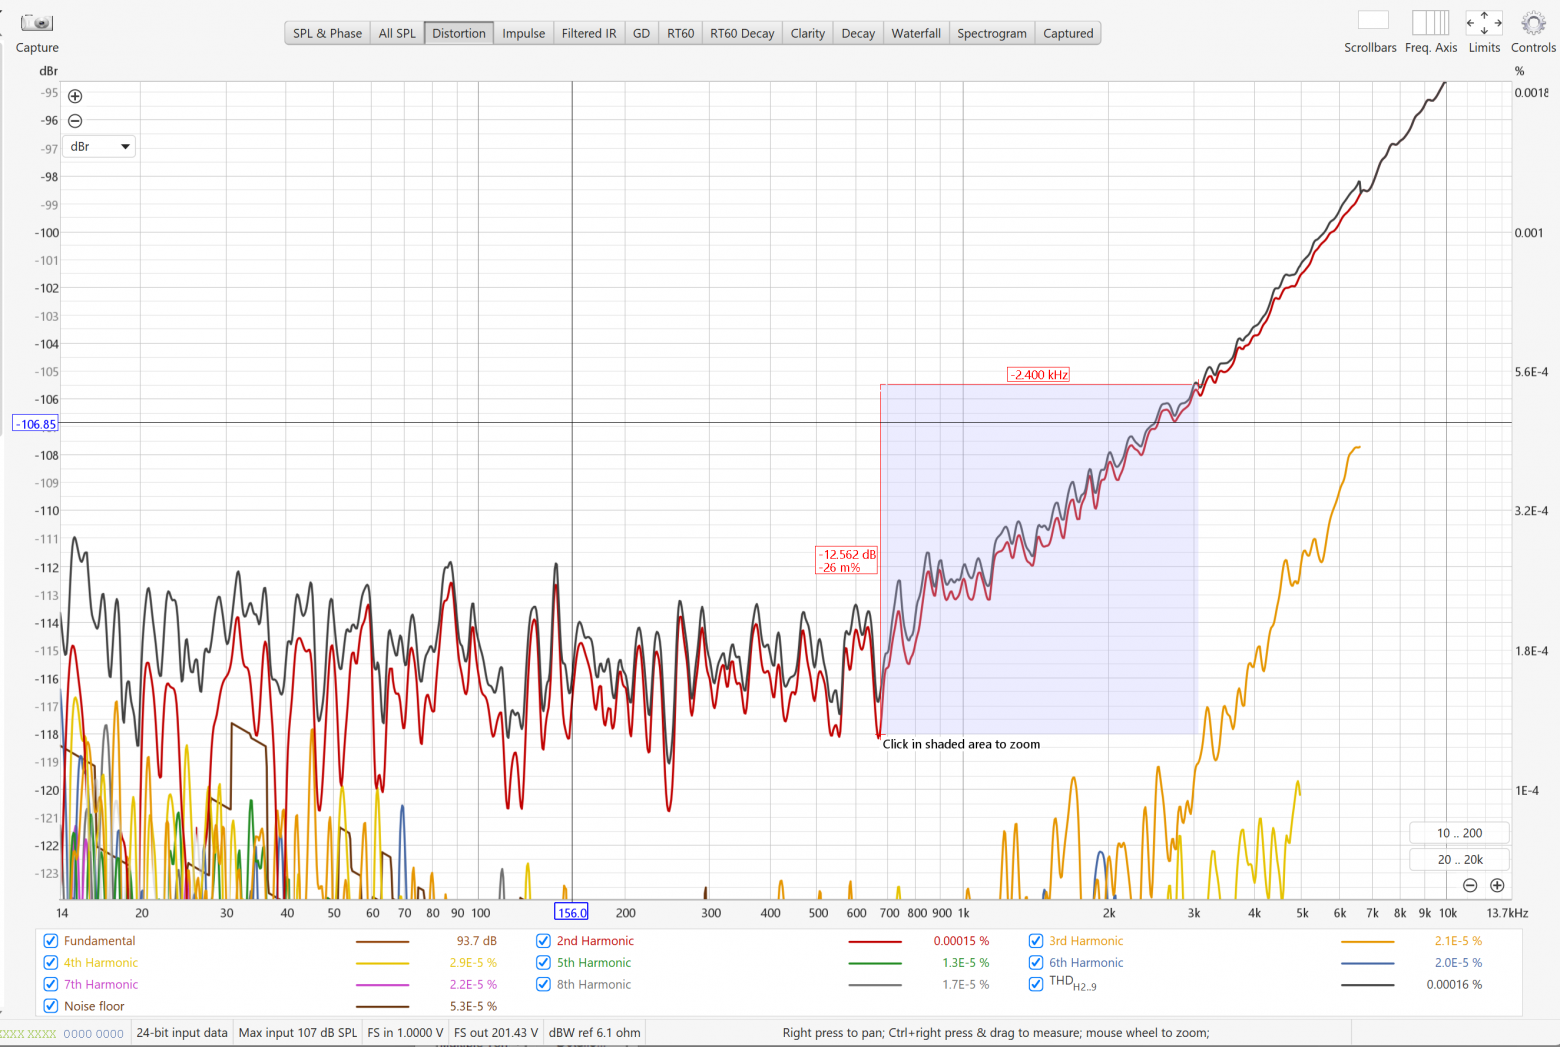1560x1047 pixels.
Task: Select the Impulse tab
Action: (x=524, y=33)
